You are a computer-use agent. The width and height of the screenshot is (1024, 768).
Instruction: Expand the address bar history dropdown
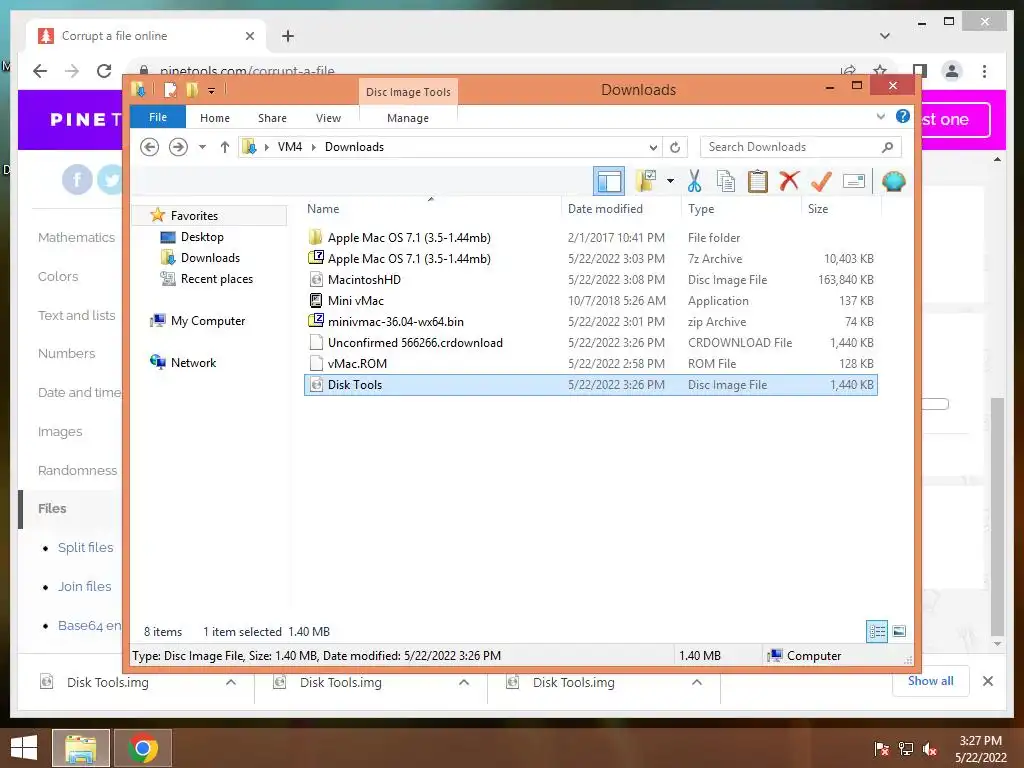coord(652,147)
